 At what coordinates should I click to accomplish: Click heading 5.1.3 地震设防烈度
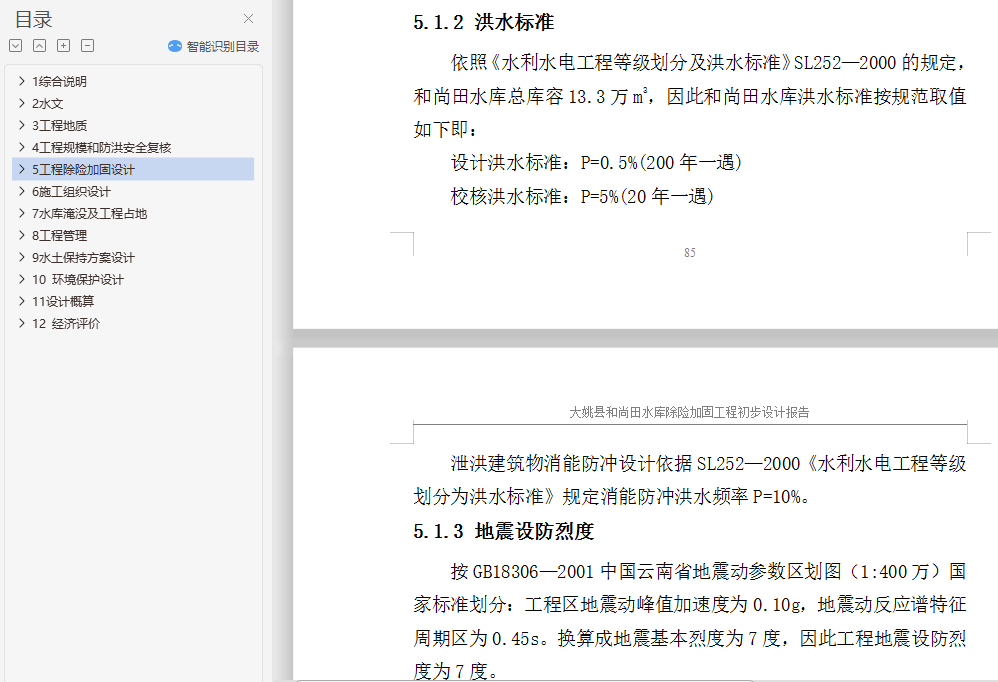pyautogui.click(x=503, y=531)
